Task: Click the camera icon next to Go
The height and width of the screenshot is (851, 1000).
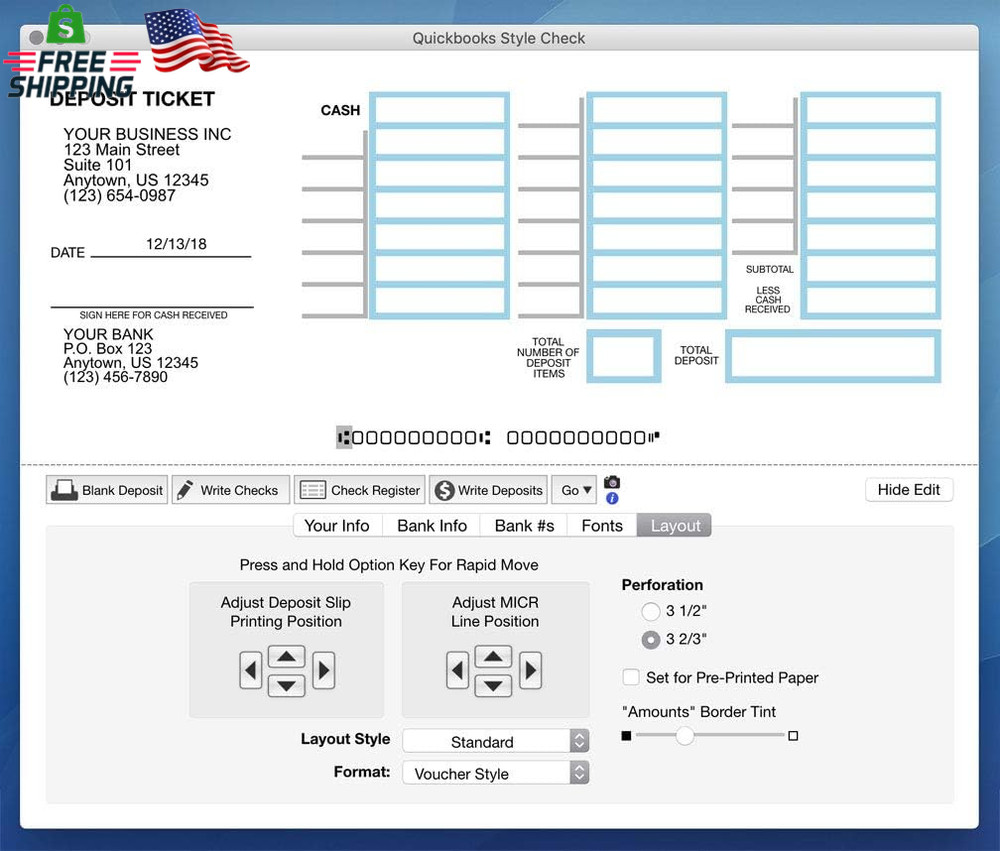Action: pyautogui.click(x=611, y=483)
